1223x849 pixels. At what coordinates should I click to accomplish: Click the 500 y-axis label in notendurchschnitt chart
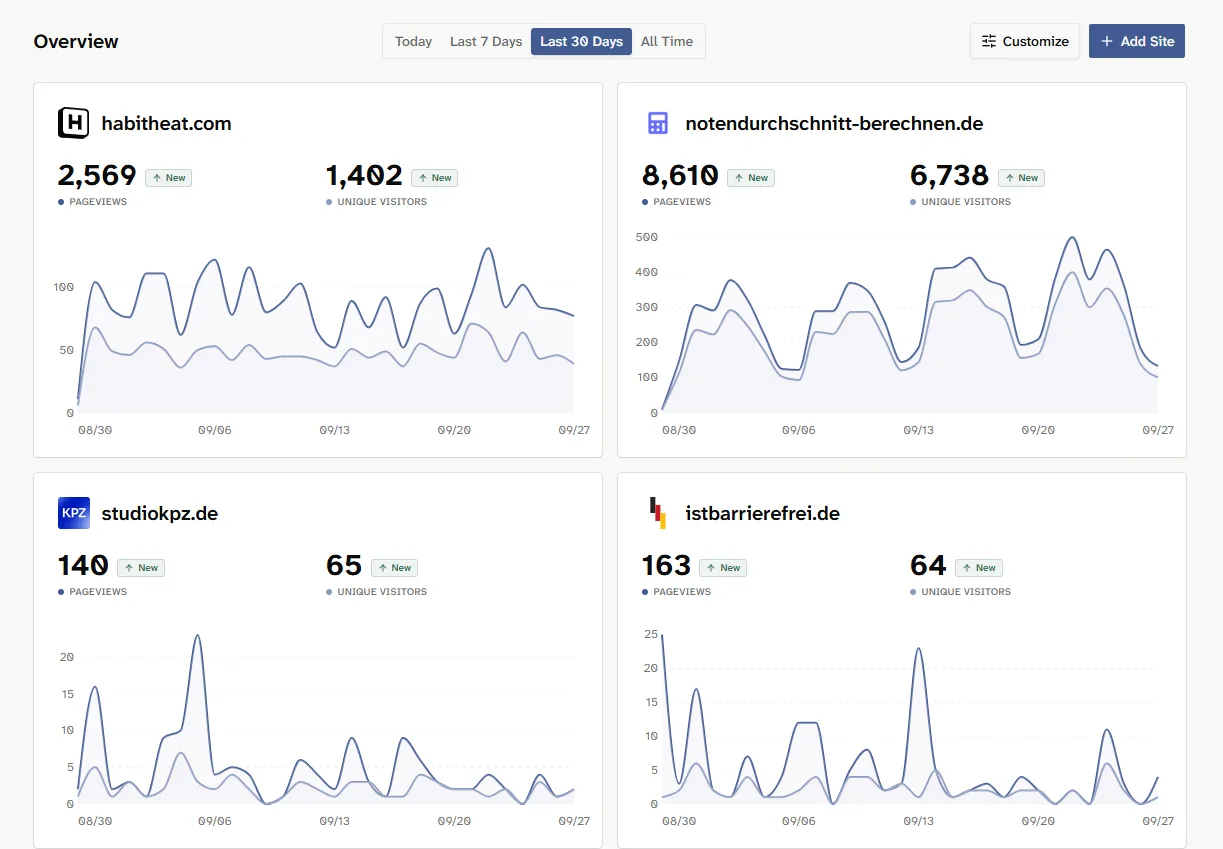pos(646,237)
